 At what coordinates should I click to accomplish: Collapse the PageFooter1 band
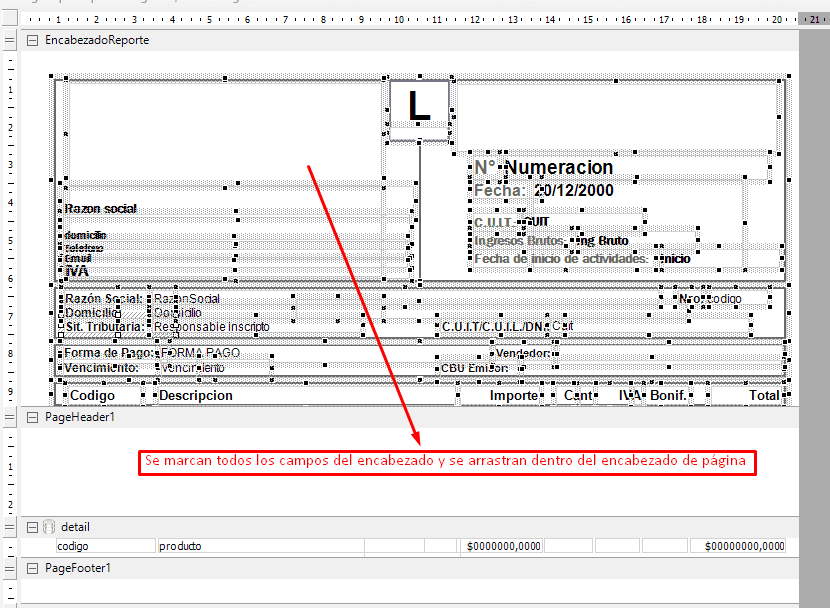tap(32, 568)
